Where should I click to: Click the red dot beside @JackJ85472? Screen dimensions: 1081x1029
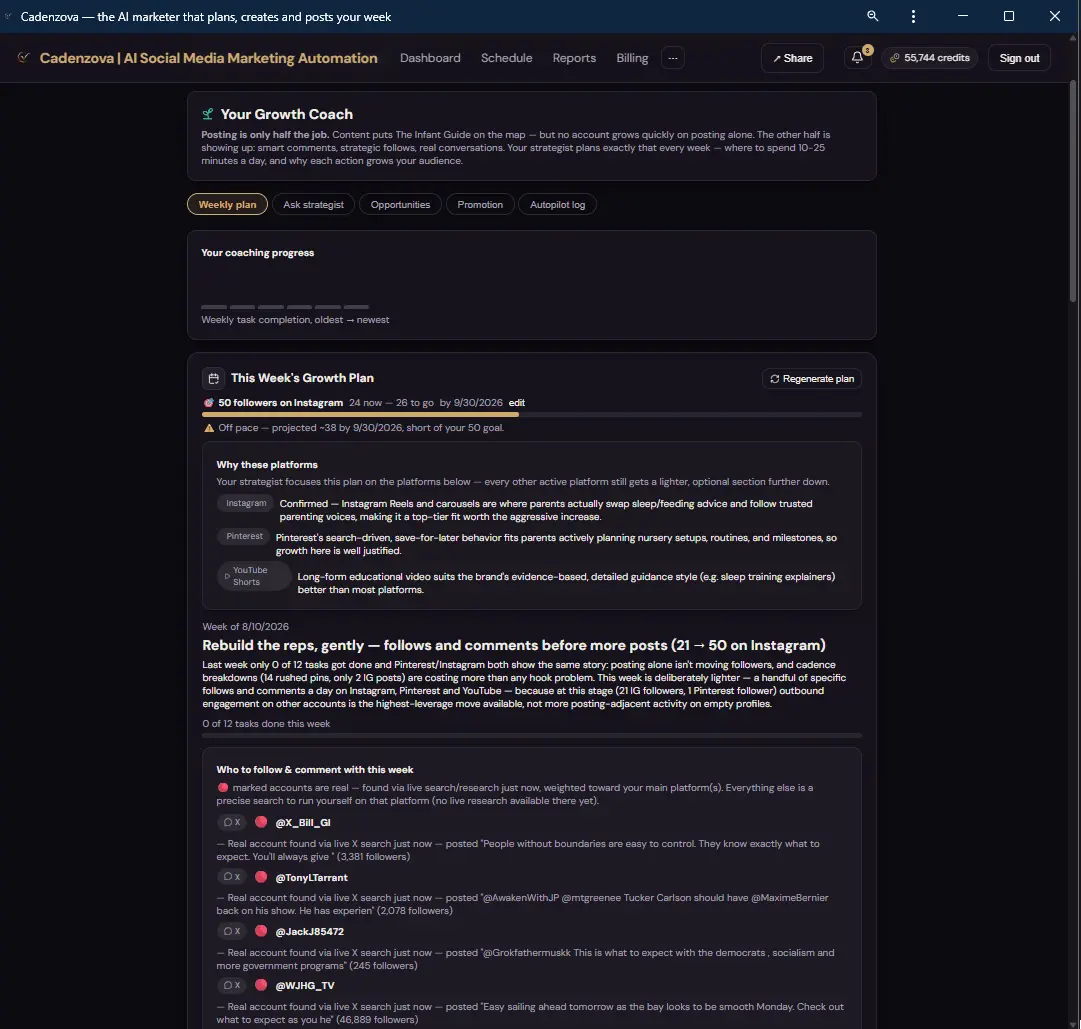261,930
